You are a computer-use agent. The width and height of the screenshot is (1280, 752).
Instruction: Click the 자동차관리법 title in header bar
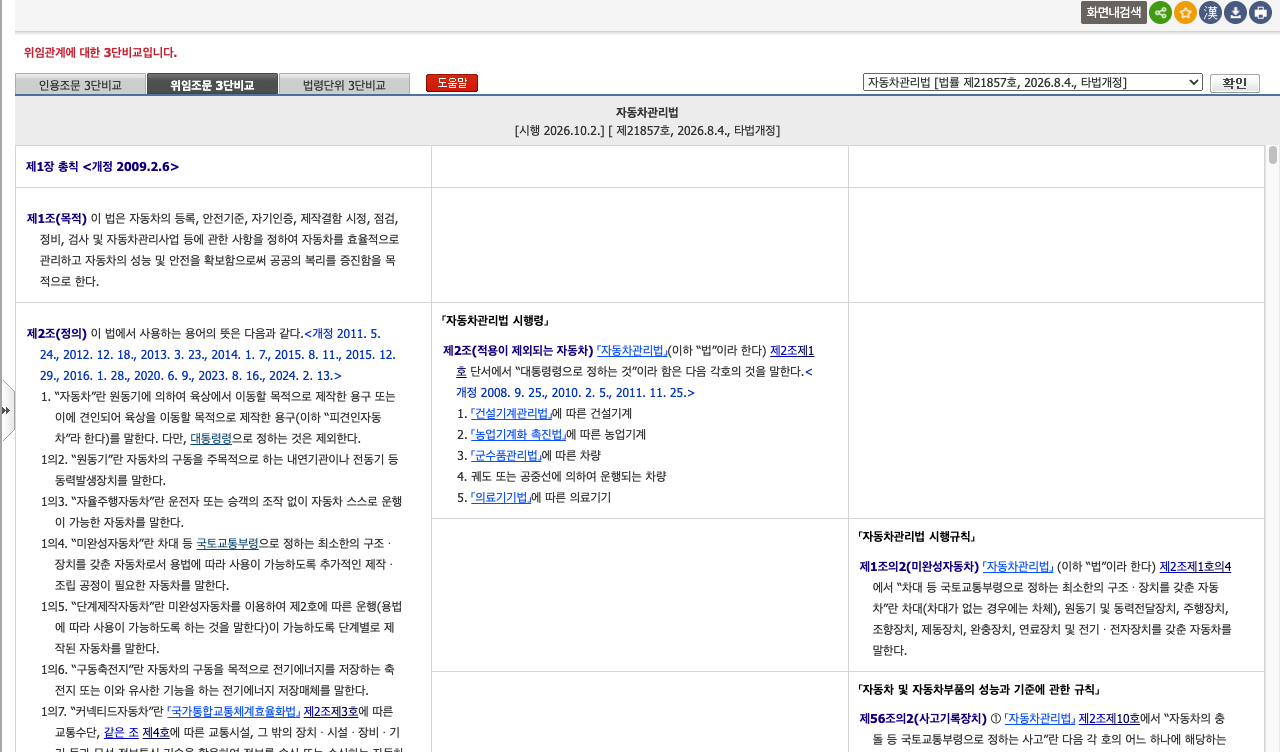pyautogui.click(x=647, y=112)
